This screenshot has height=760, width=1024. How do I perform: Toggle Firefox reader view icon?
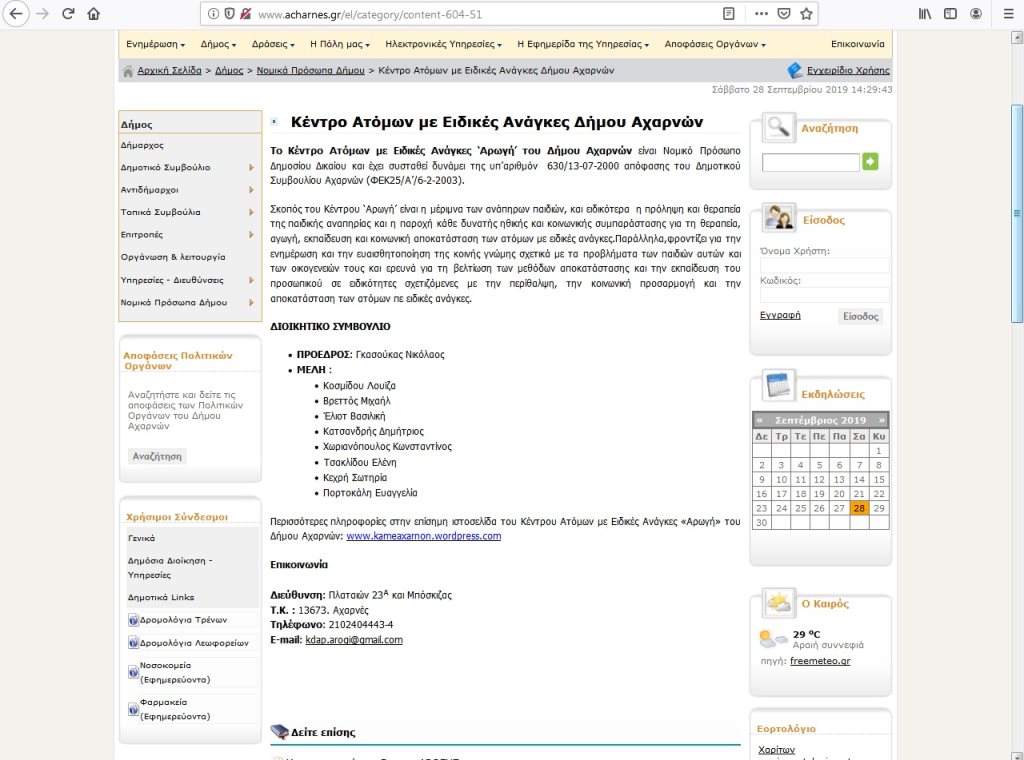tap(729, 14)
